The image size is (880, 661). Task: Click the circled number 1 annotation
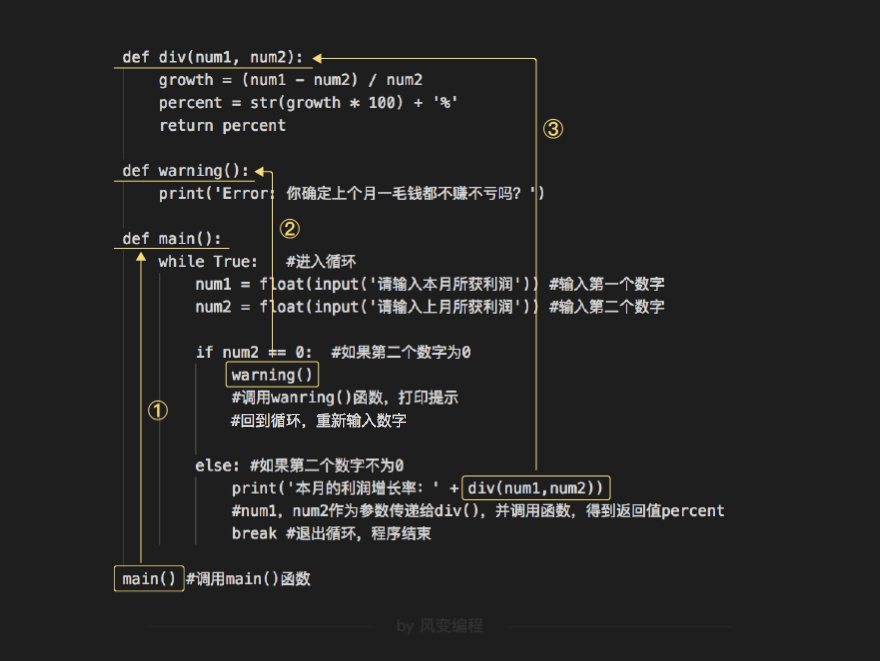[x=158, y=410]
